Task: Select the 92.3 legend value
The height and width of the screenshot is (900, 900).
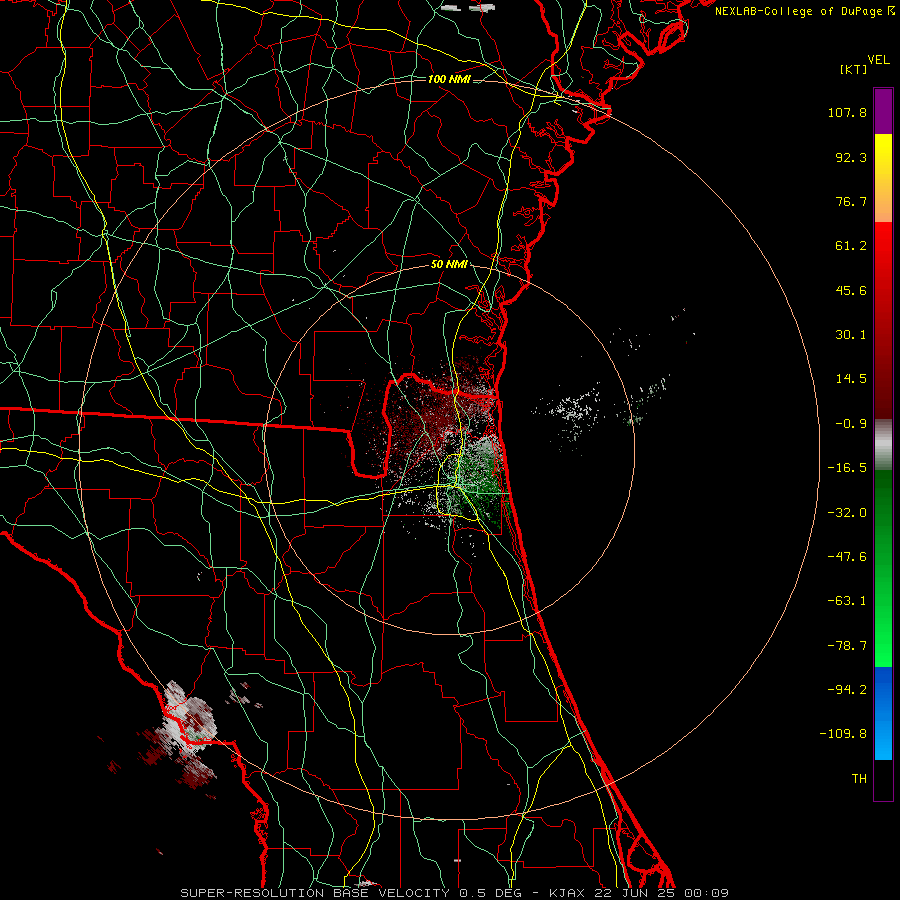Action: 851,157
